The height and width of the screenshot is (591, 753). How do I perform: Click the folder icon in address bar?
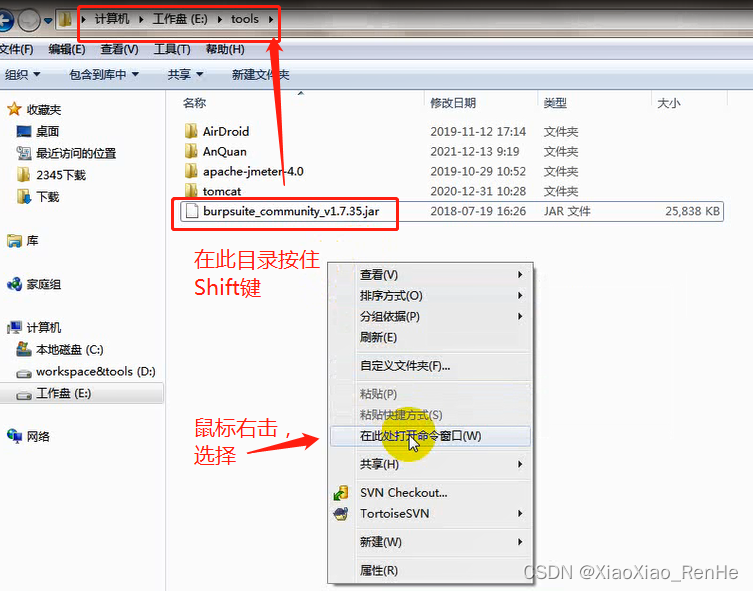(x=65, y=20)
